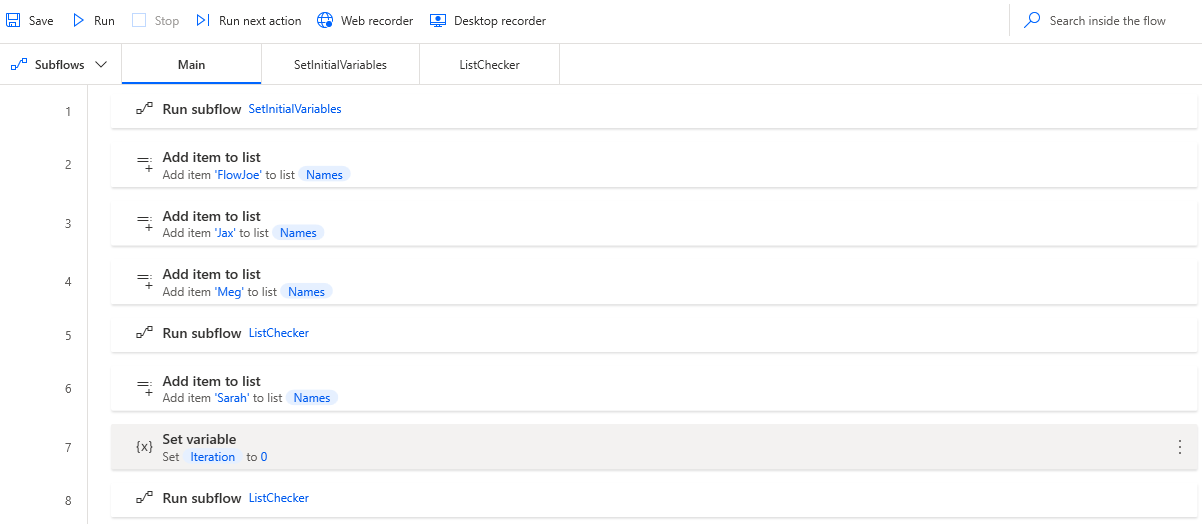Click the Save disk icon

tap(14, 20)
